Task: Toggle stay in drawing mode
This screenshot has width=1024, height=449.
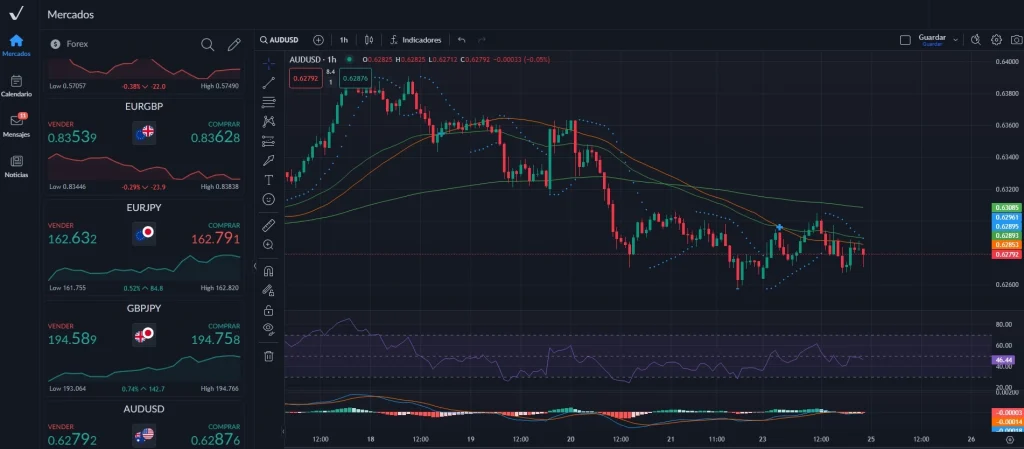Action: 268,290
